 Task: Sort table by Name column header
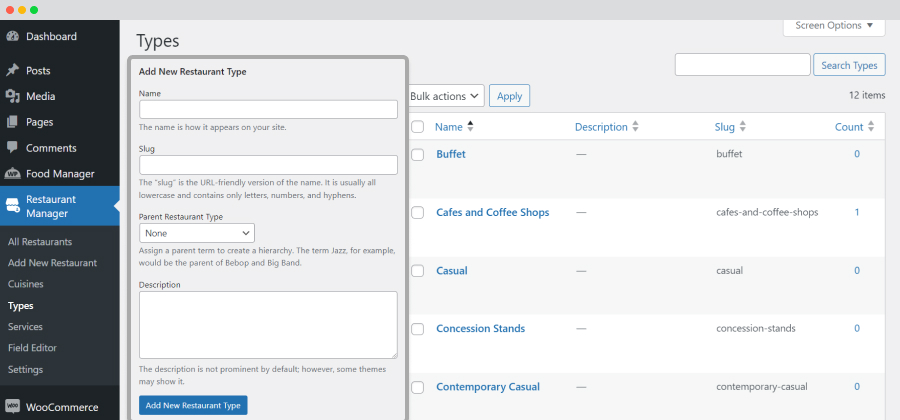pos(449,127)
